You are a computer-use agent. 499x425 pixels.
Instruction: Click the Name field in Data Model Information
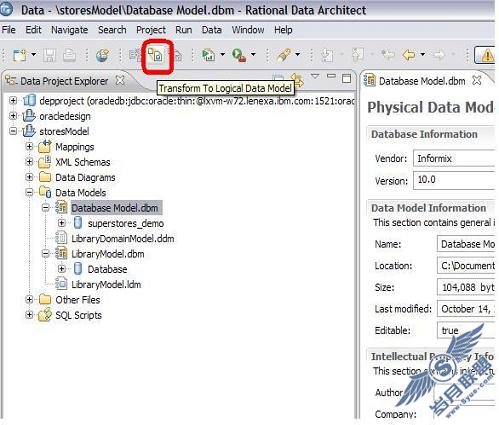coord(466,244)
